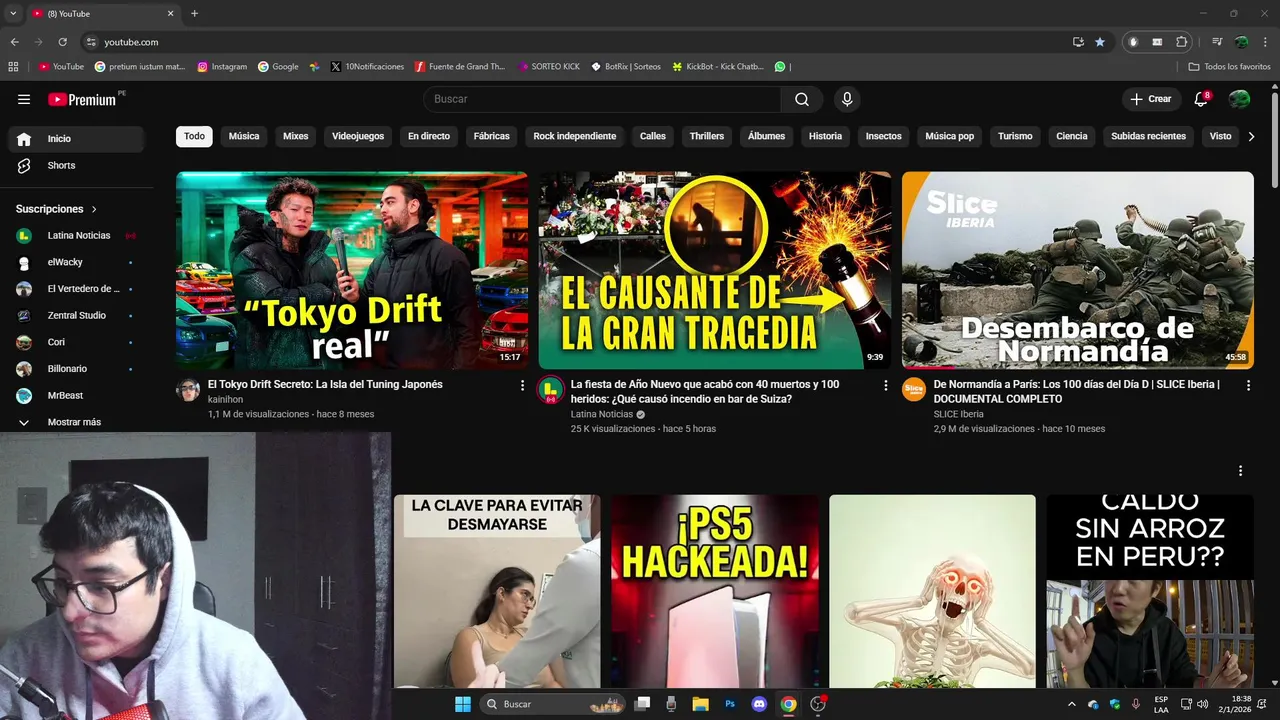The width and height of the screenshot is (1280, 720).
Task: Bookmark this page with the star icon
Action: tap(1100, 42)
